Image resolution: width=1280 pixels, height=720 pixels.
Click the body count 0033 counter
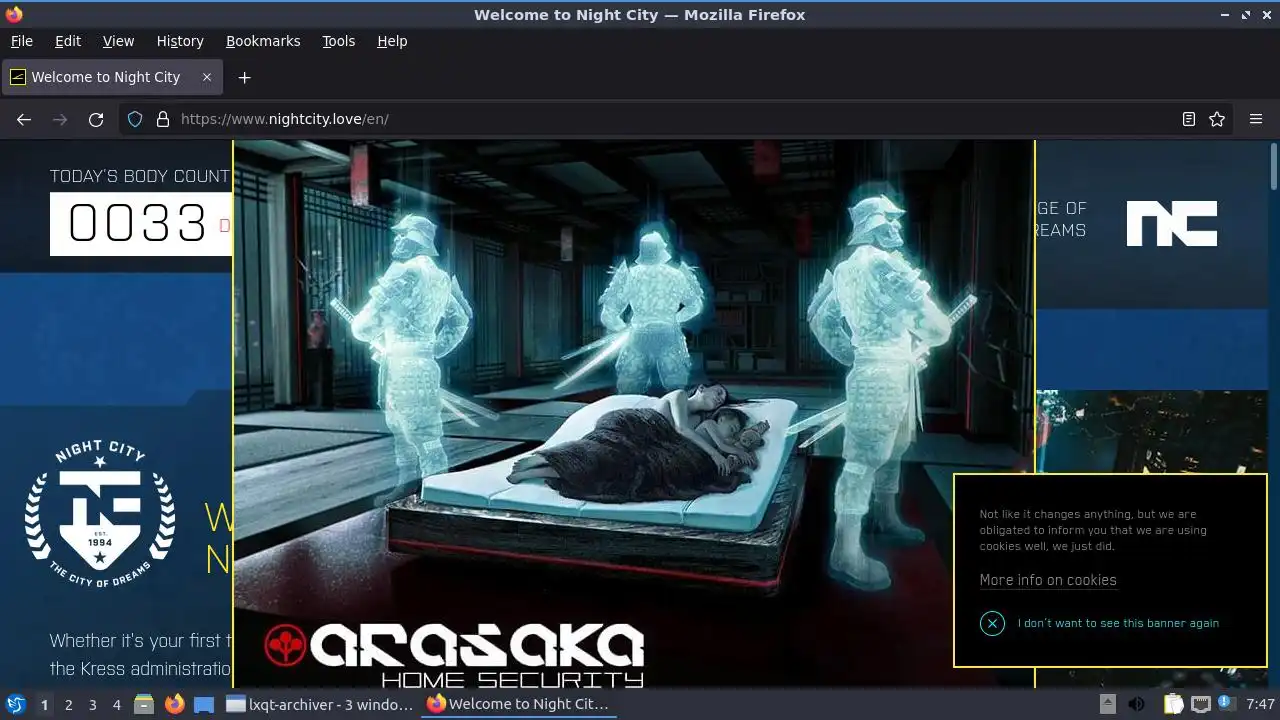(140, 223)
